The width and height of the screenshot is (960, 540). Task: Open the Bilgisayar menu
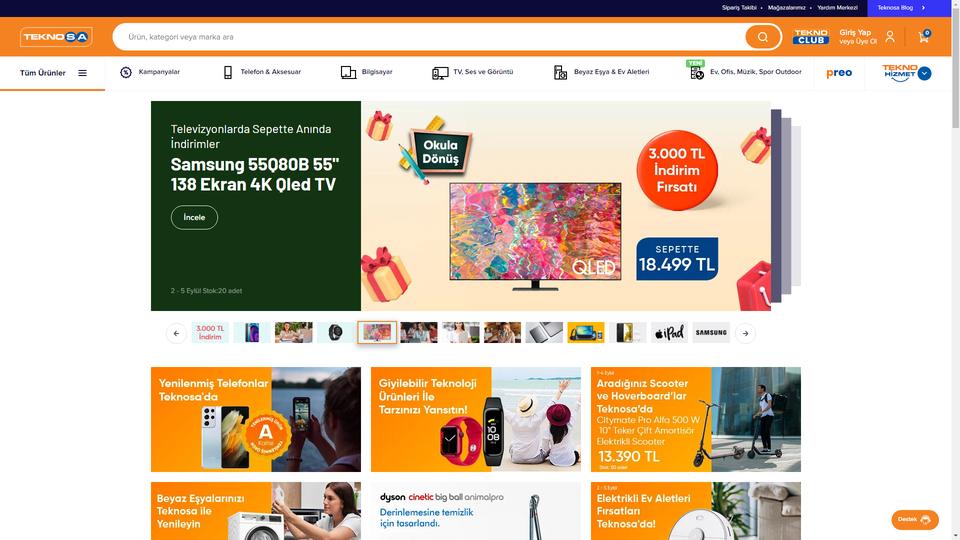(366, 72)
